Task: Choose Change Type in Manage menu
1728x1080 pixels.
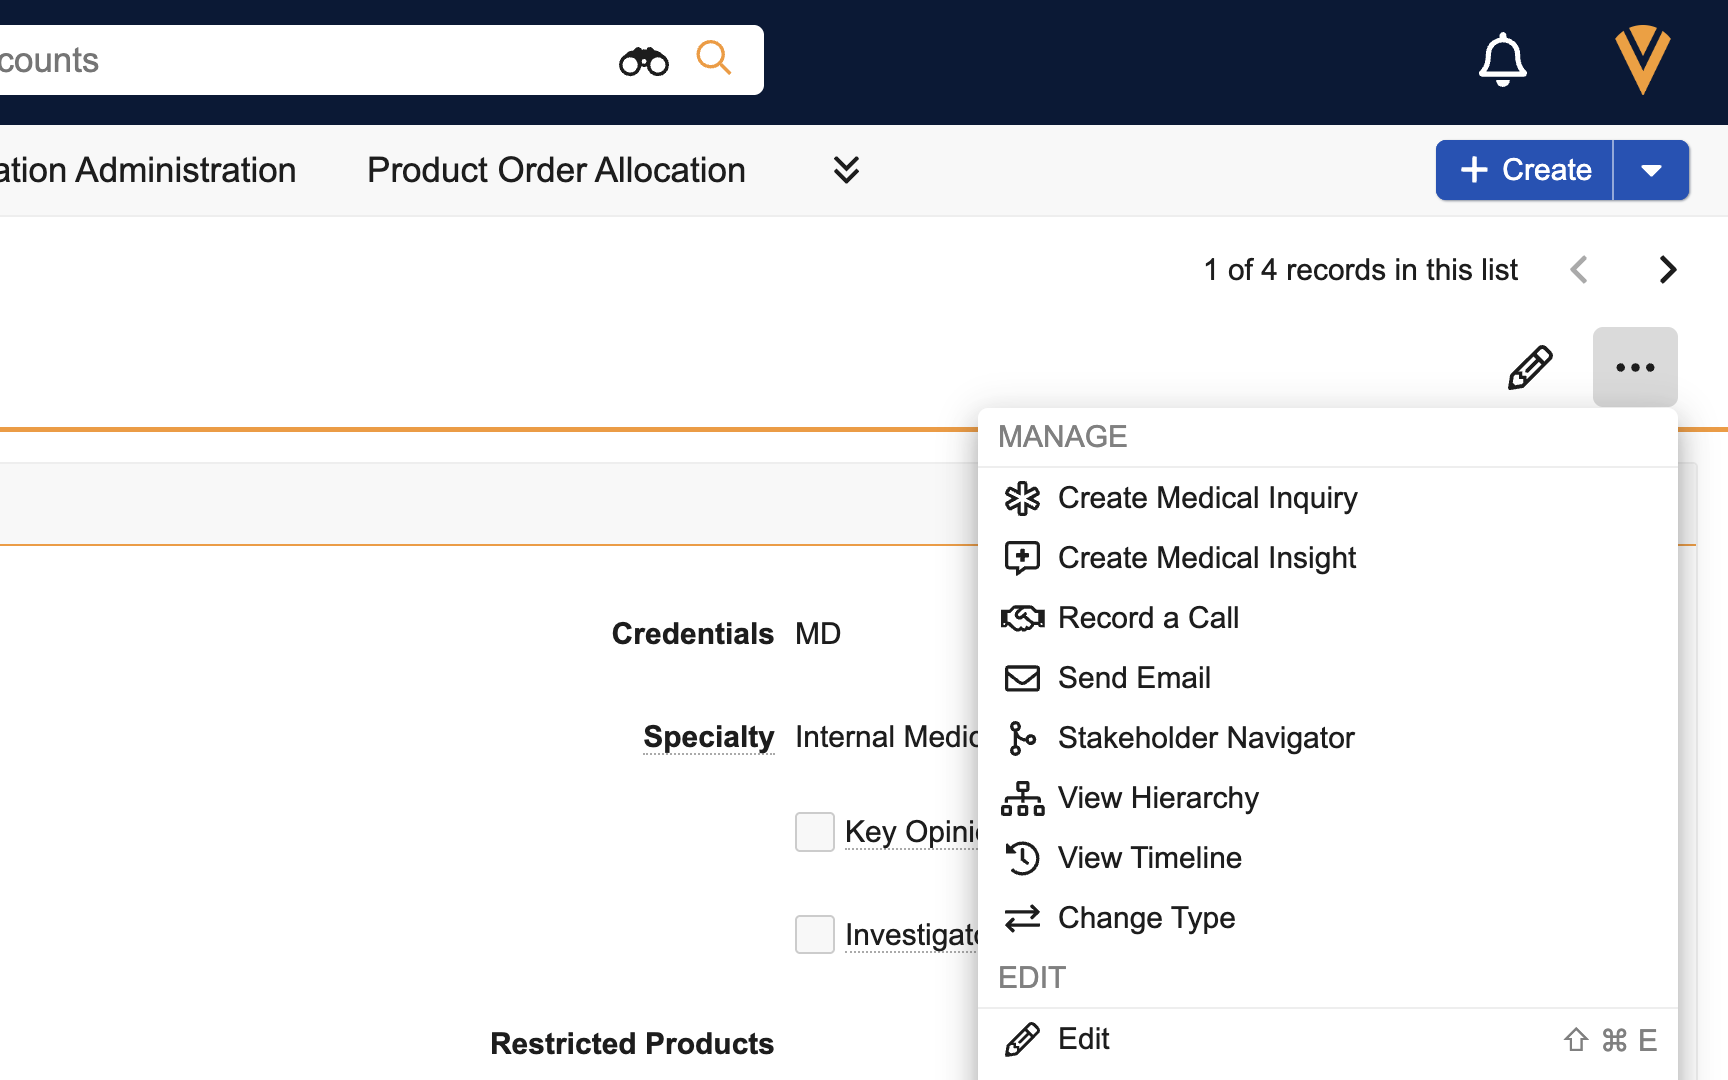Action: pyautogui.click(x=1146, y=918)
